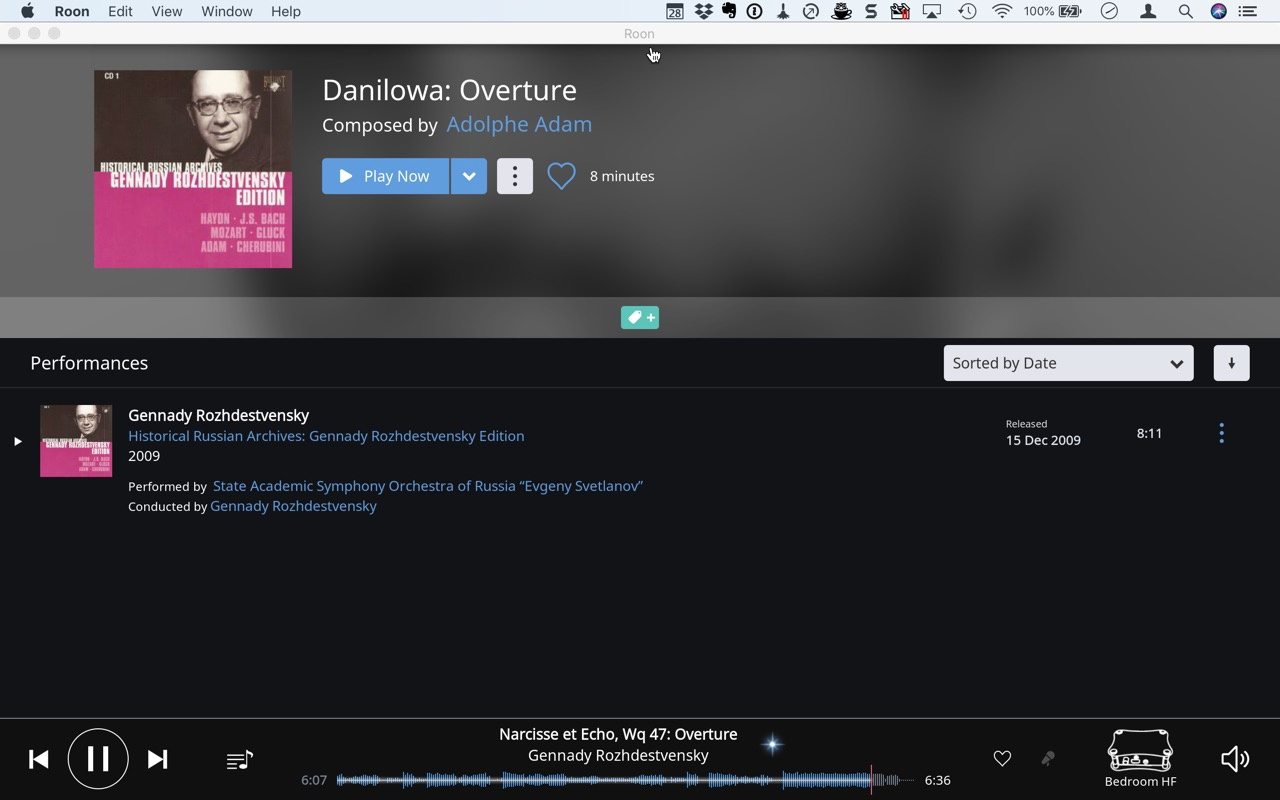Open the Window menu
Image resolution: width=1280 pixels, height=800 pixels.
[x=227, y=11]
